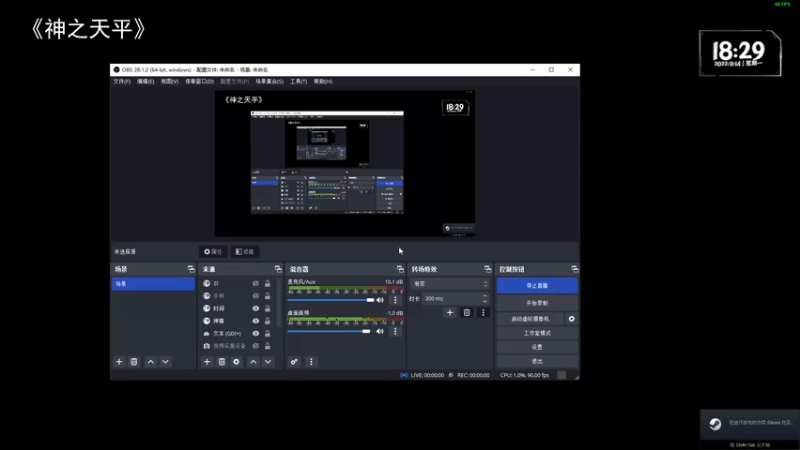Toggle the lock on the 视频采集设备 source
The width and height of the screenshot is (800, 450).
click(x=267, y=346)
